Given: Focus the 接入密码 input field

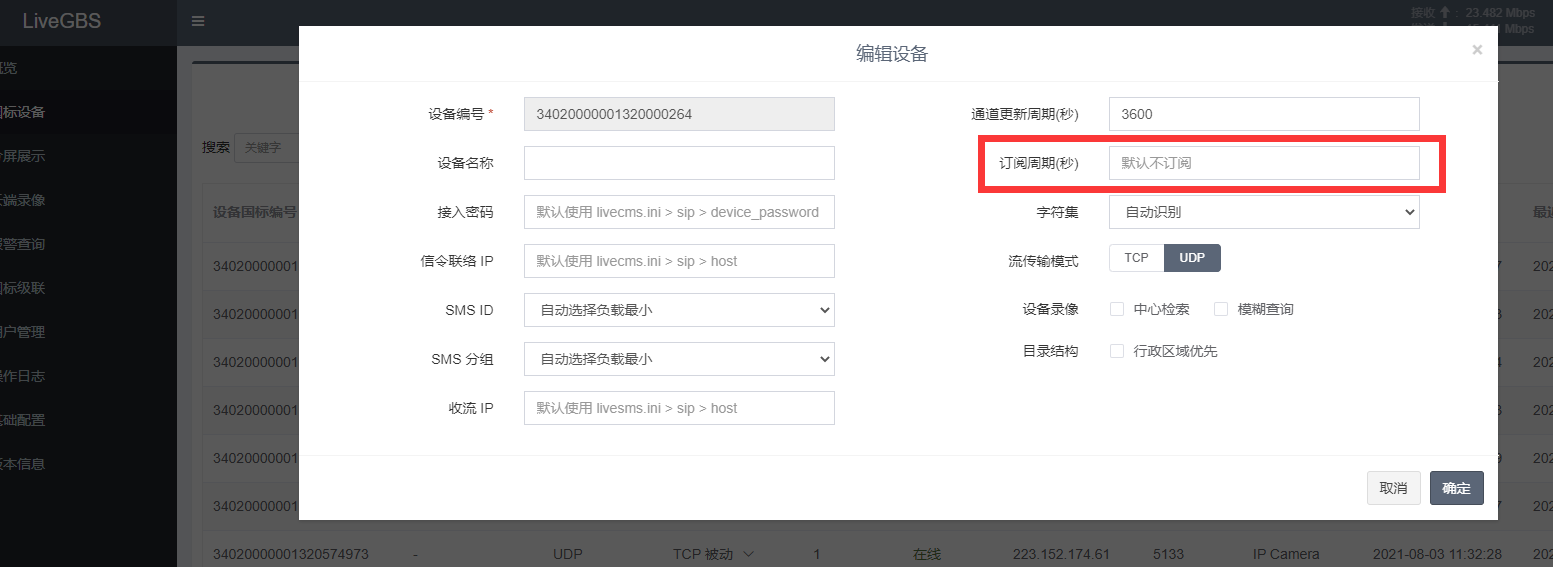Looking at the screenshot, I should tap(679, 212).
